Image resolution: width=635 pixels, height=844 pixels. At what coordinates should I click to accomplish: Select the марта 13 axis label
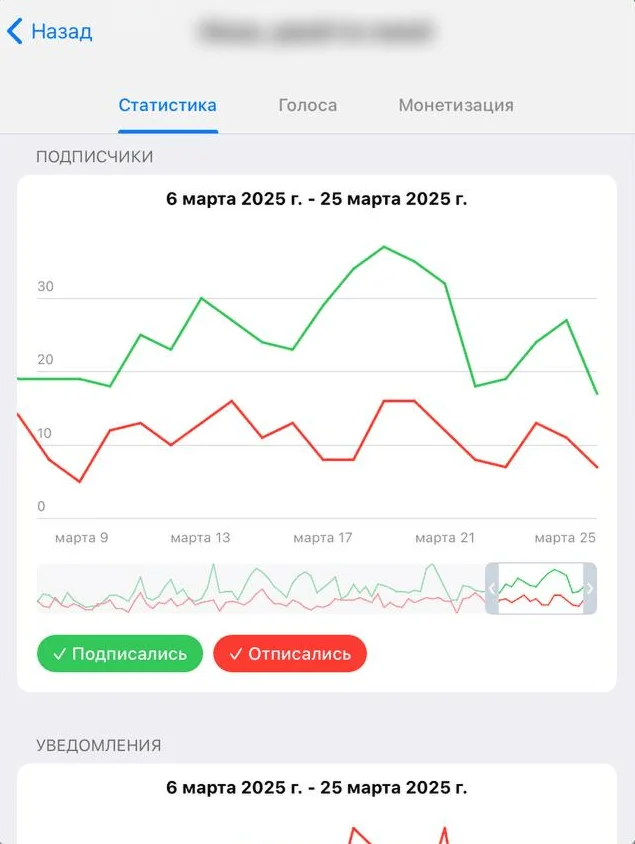(x=200, y=538)
